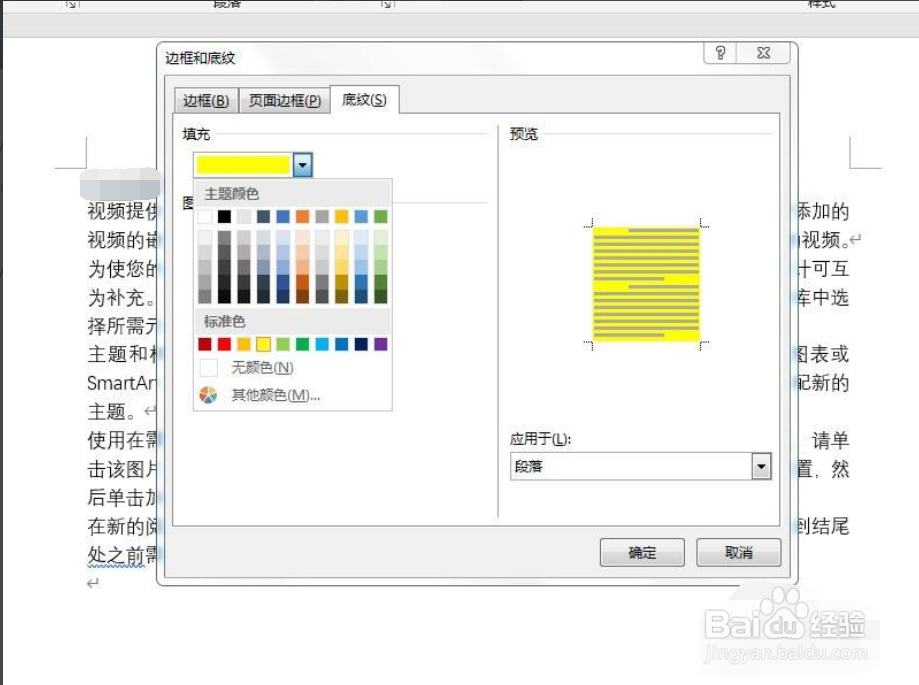Pick the orange theme color

304,216
